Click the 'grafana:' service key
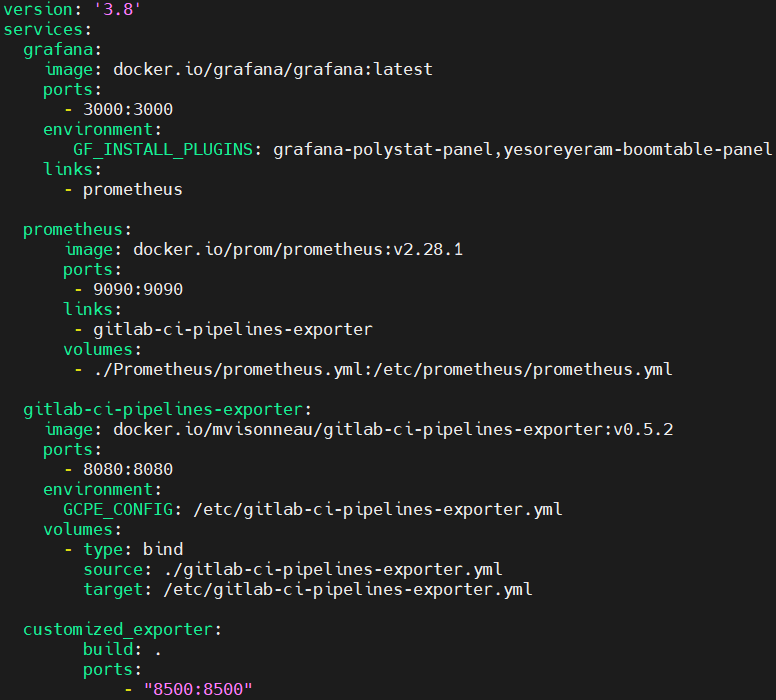Image resolution: width=776 pixels, height=700 pixels. pos(62,50)
